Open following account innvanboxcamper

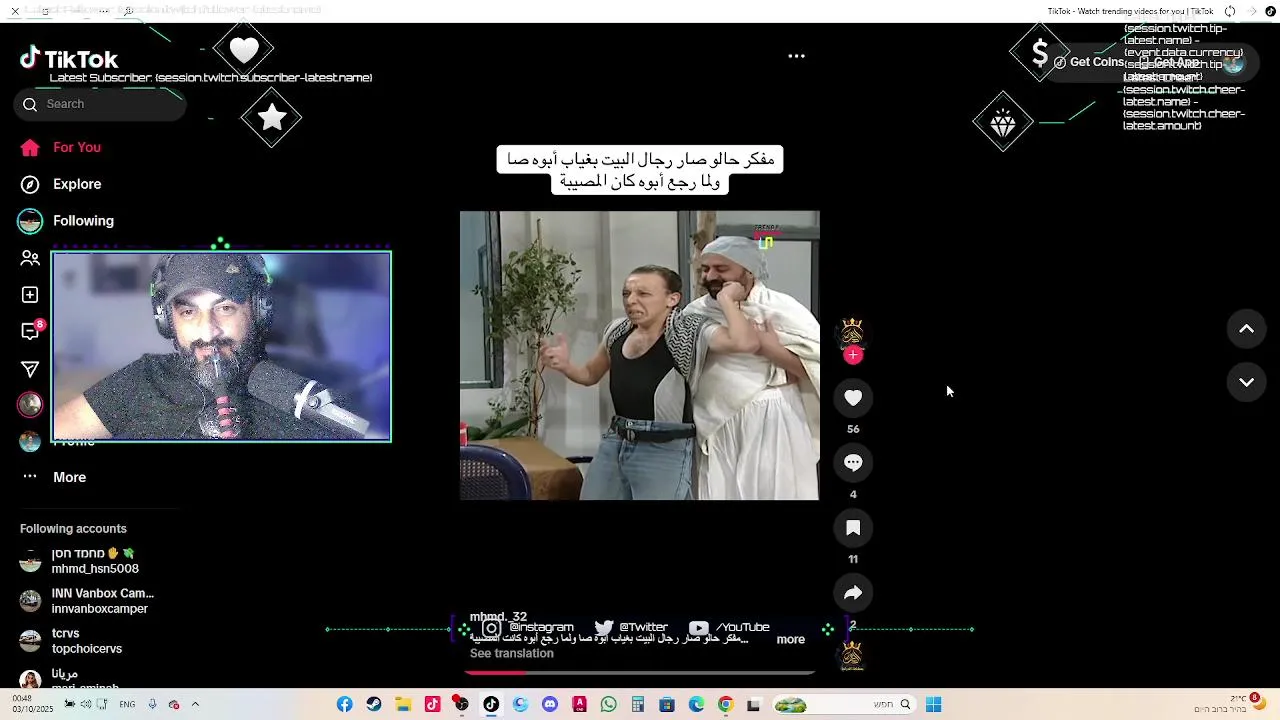[88, 601]
